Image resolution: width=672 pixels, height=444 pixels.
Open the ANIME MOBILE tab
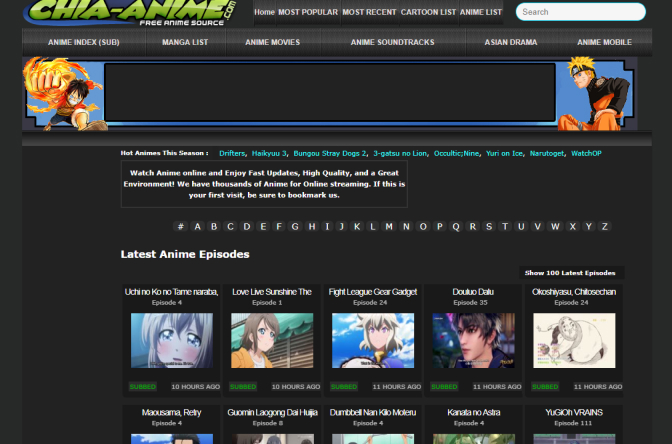click(604, 42)
